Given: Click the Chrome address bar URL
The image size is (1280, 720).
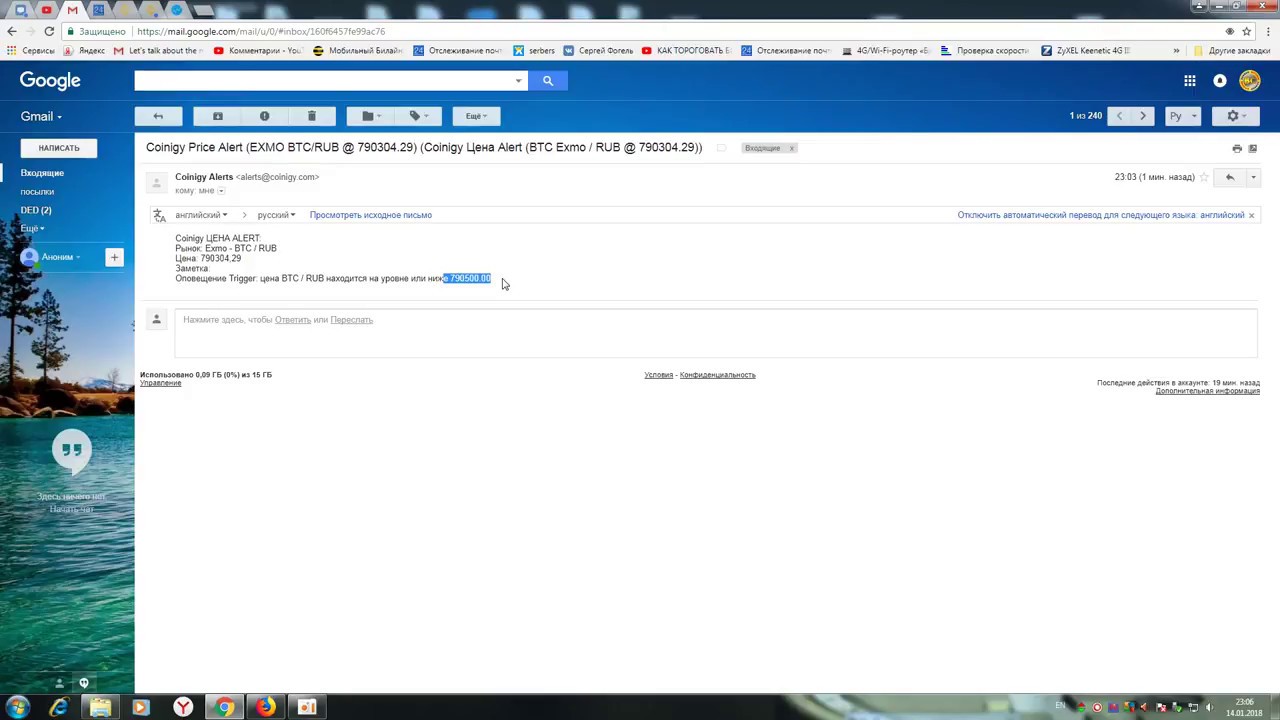Looking at the screenshot, I should (x=261, y=31).
